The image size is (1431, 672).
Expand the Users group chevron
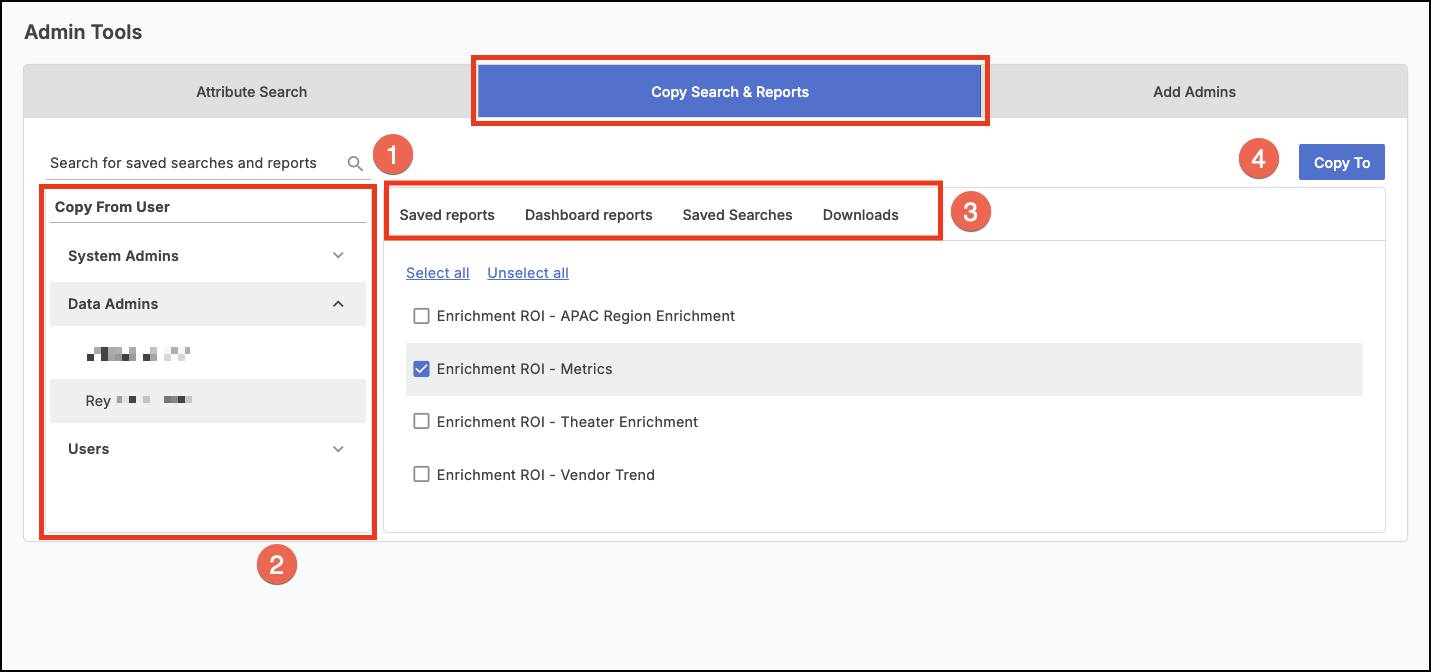pyautogui.click(x=338, y=449)
